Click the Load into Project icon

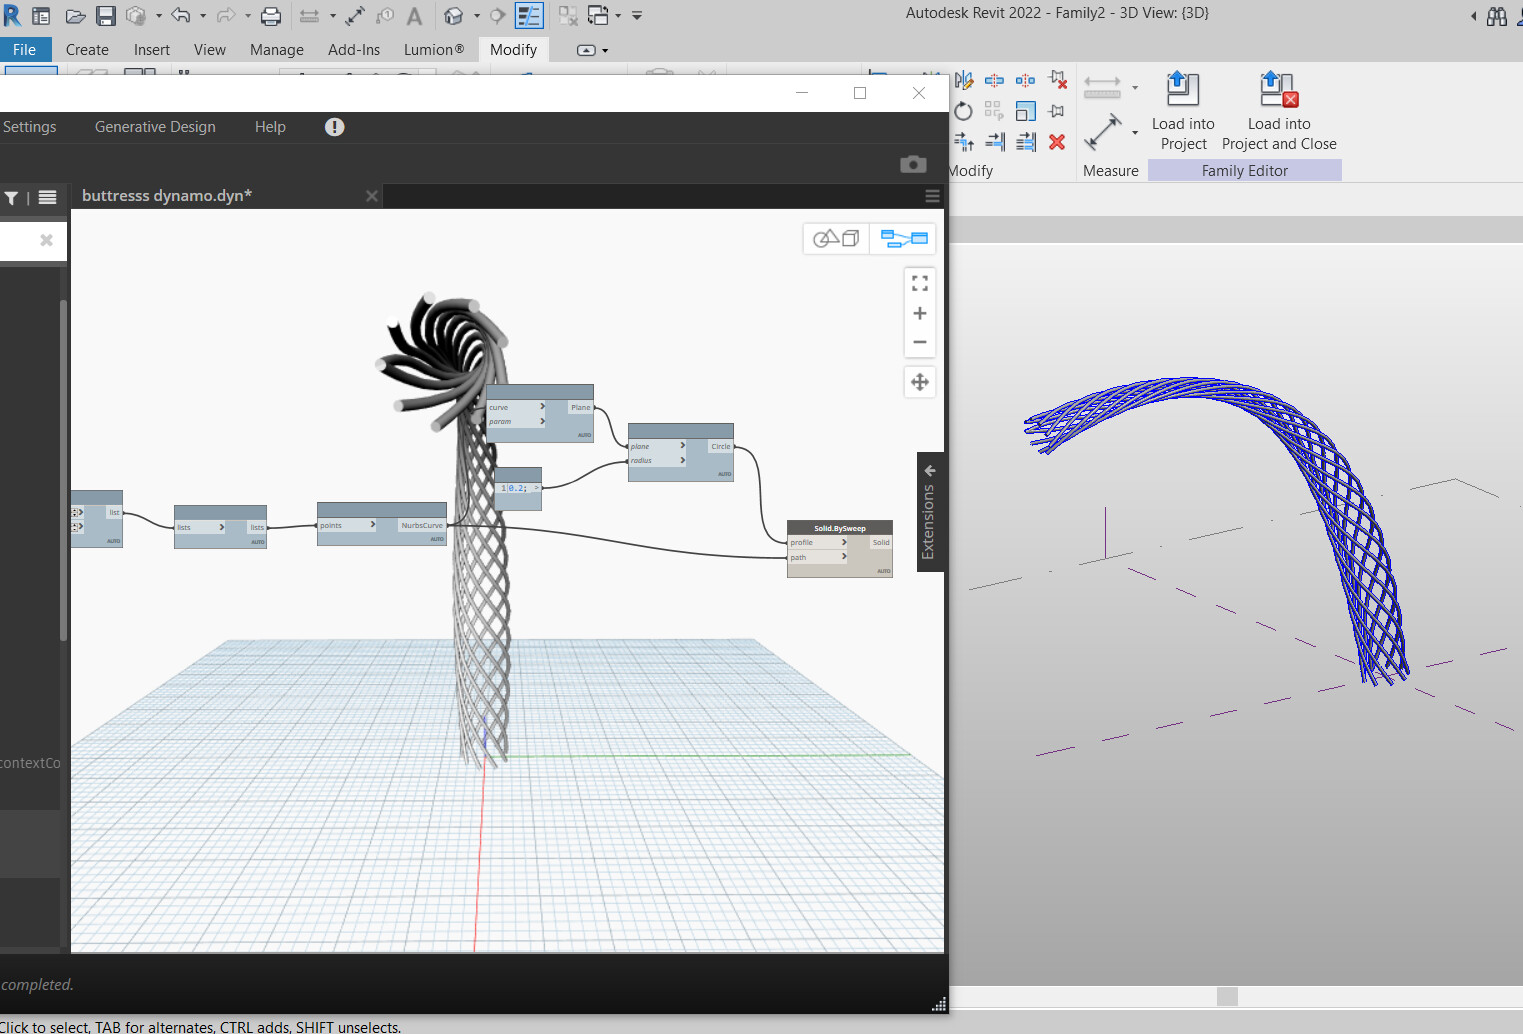1182,90
